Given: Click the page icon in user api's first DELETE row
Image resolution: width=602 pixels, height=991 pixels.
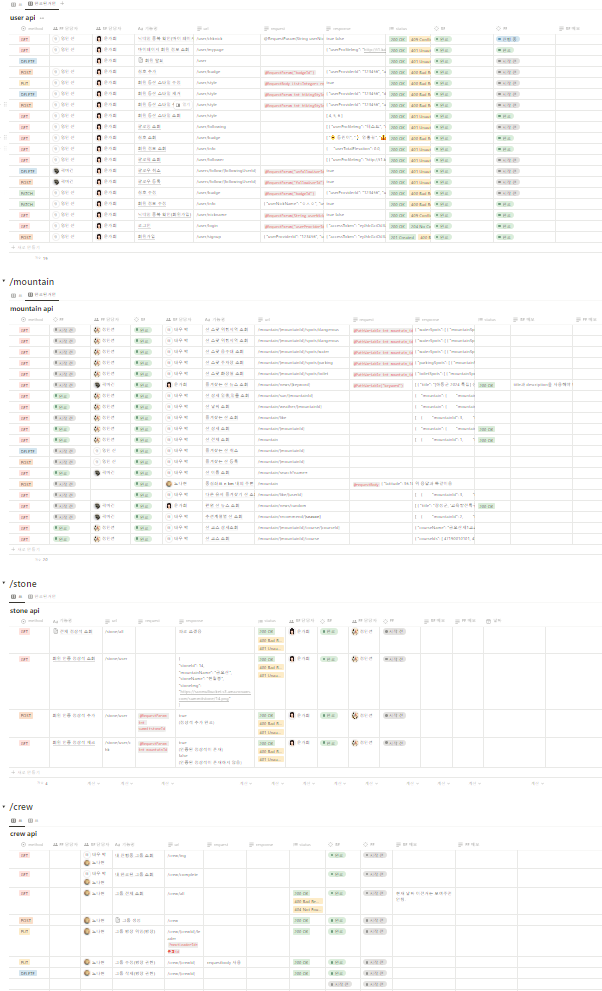Looking at the screenshot, I should 140,62.
